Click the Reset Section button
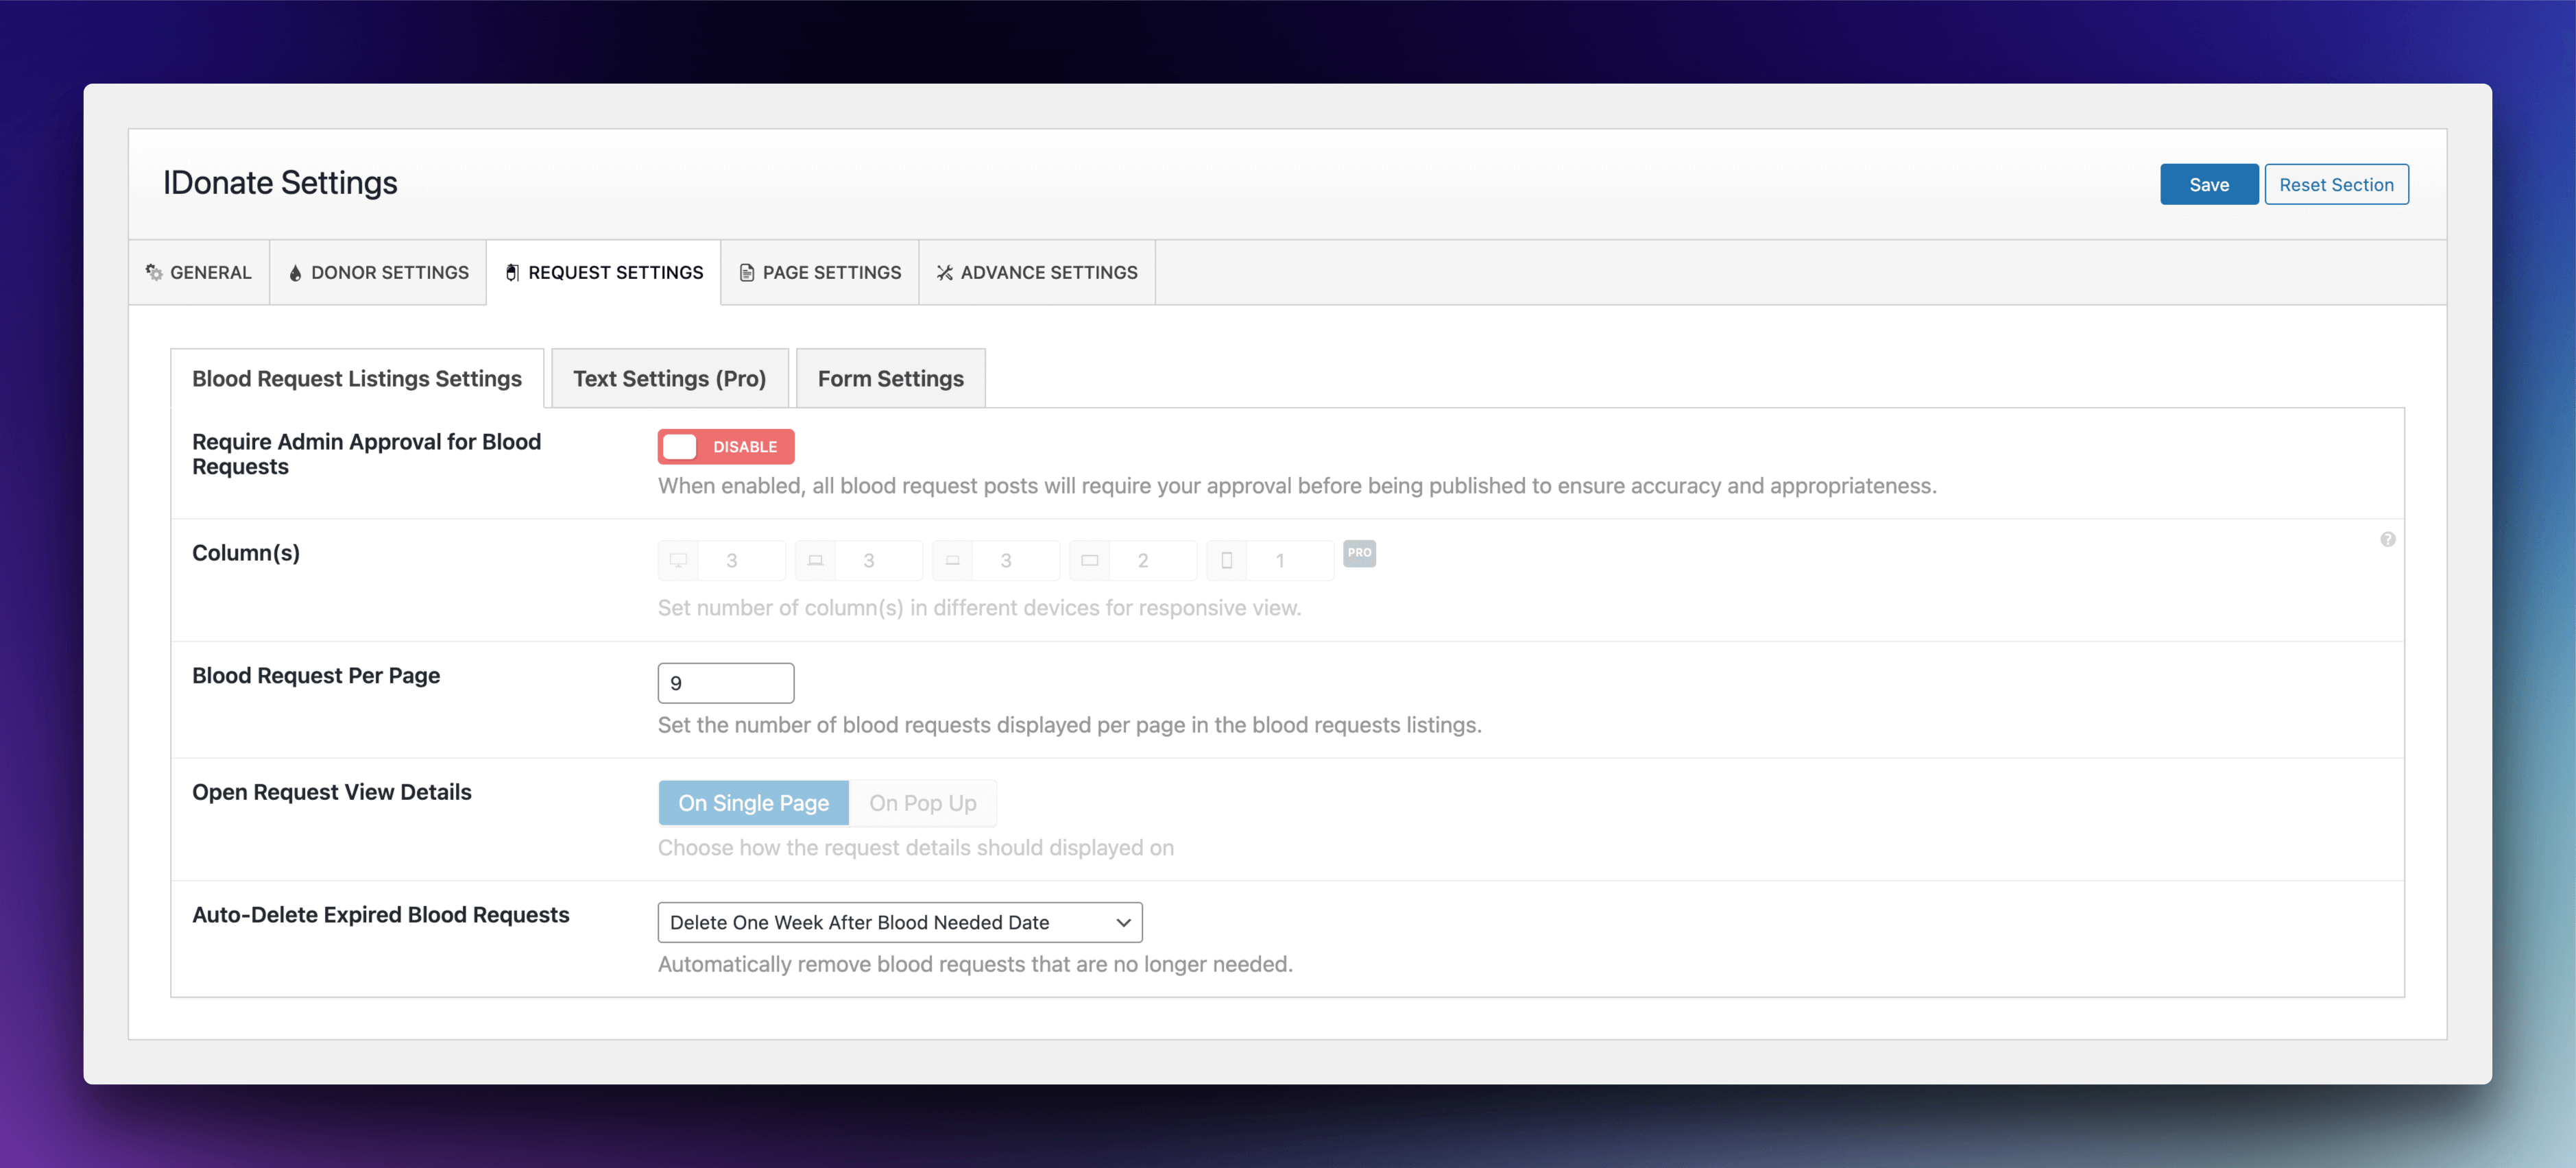2576x1168 pixels. click(2335, 185)
